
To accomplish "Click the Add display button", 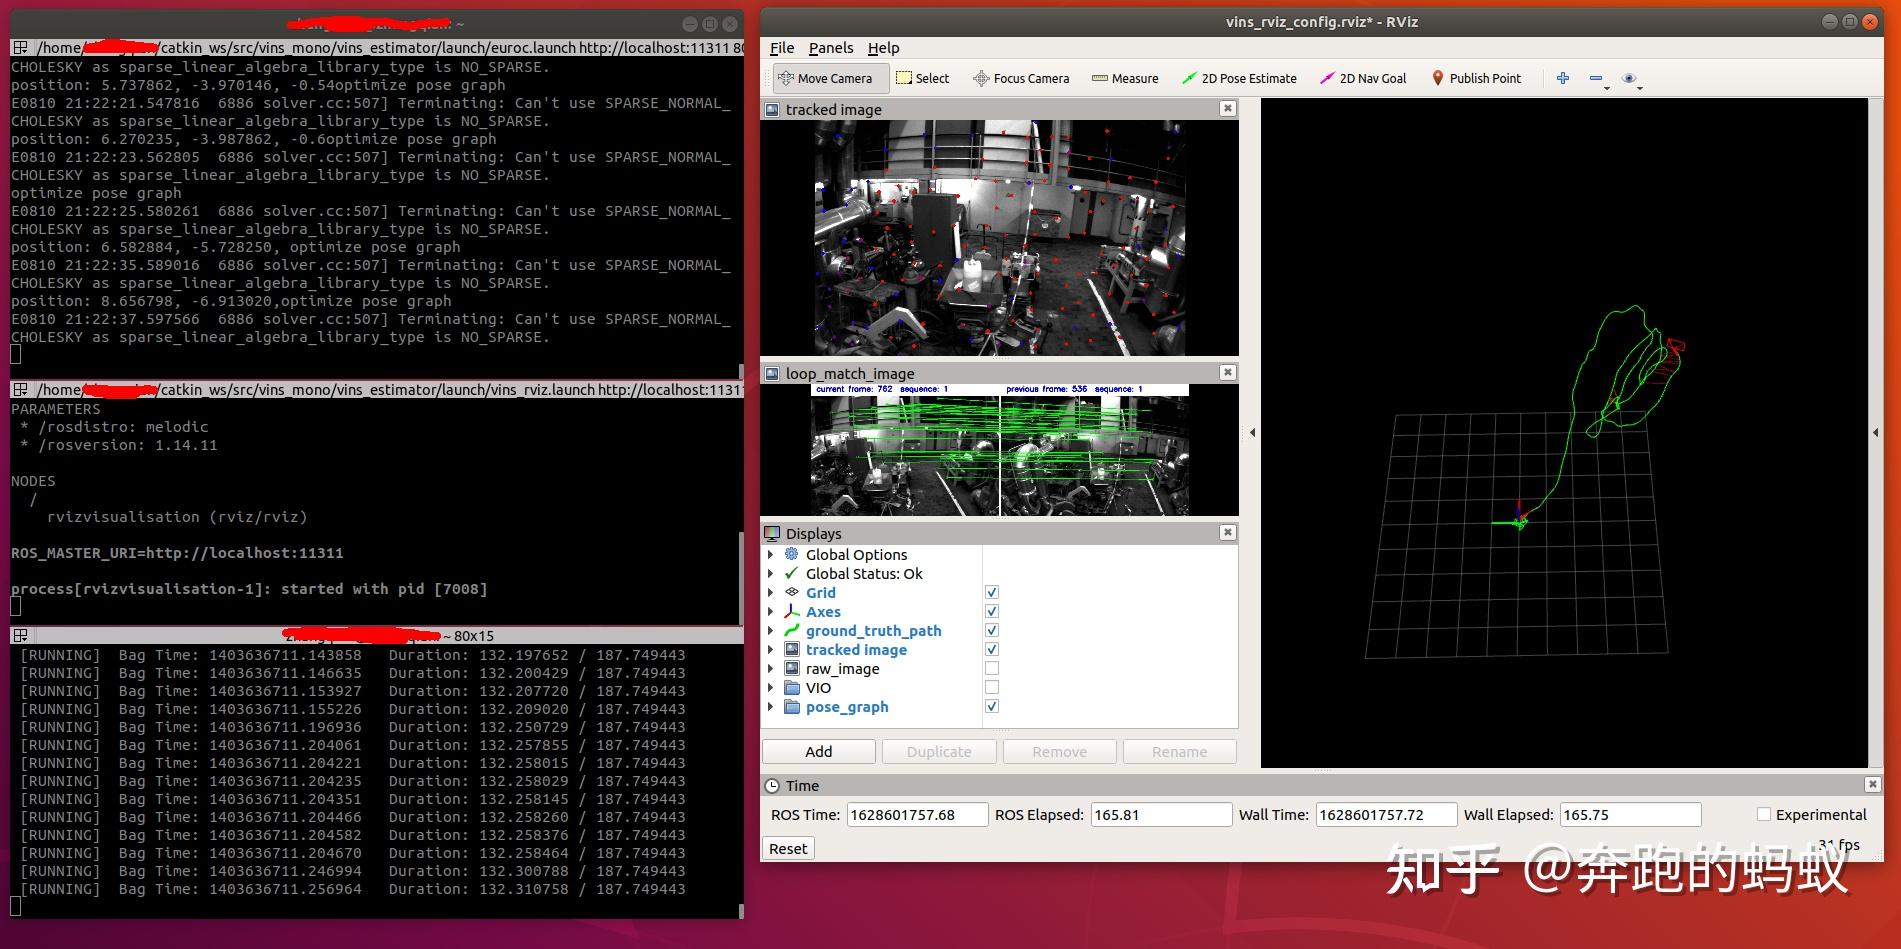I will 819,751.
